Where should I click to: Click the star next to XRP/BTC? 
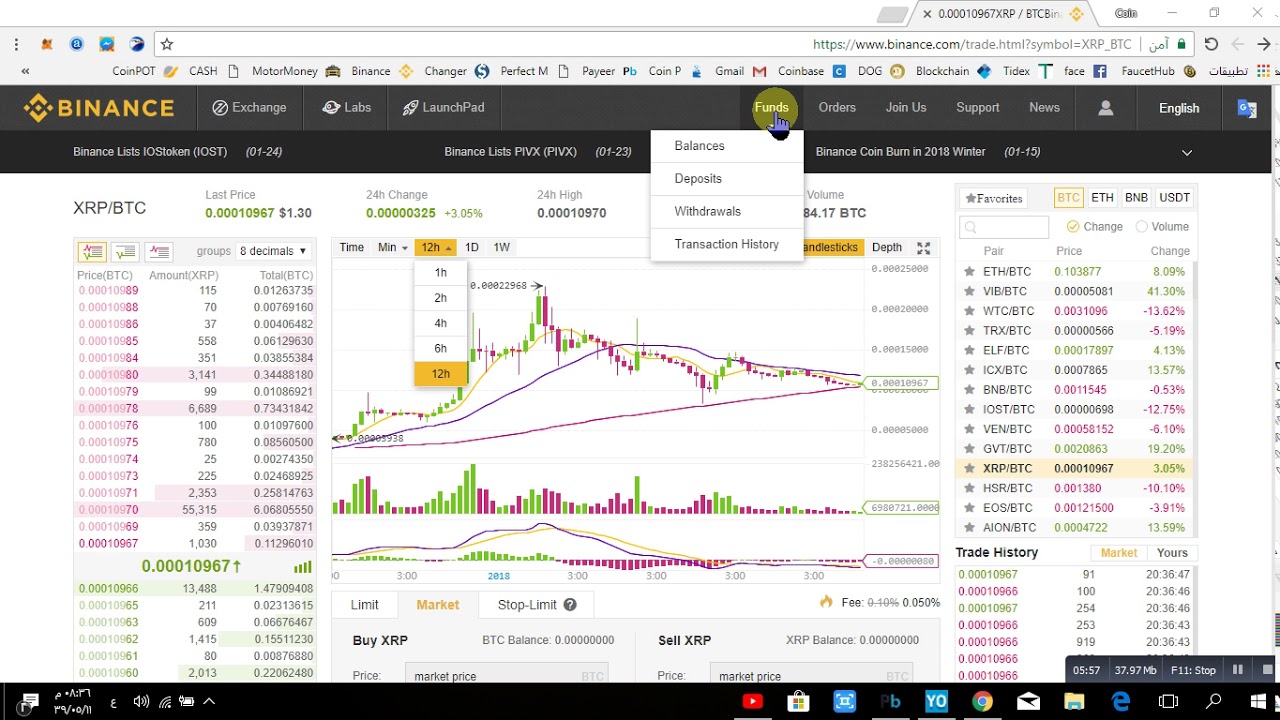pyautogui.click(x=969, y=468)
